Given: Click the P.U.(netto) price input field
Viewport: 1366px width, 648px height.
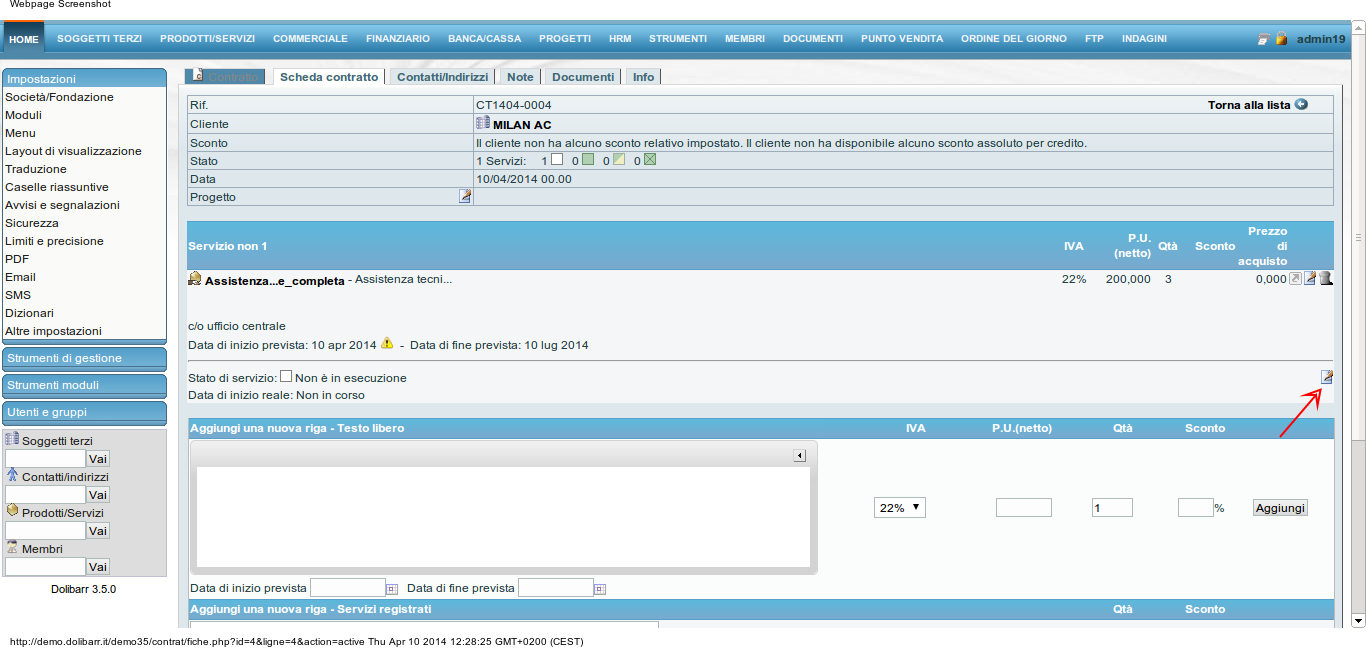Looking at the screenshot, I should click(1023, 508).
